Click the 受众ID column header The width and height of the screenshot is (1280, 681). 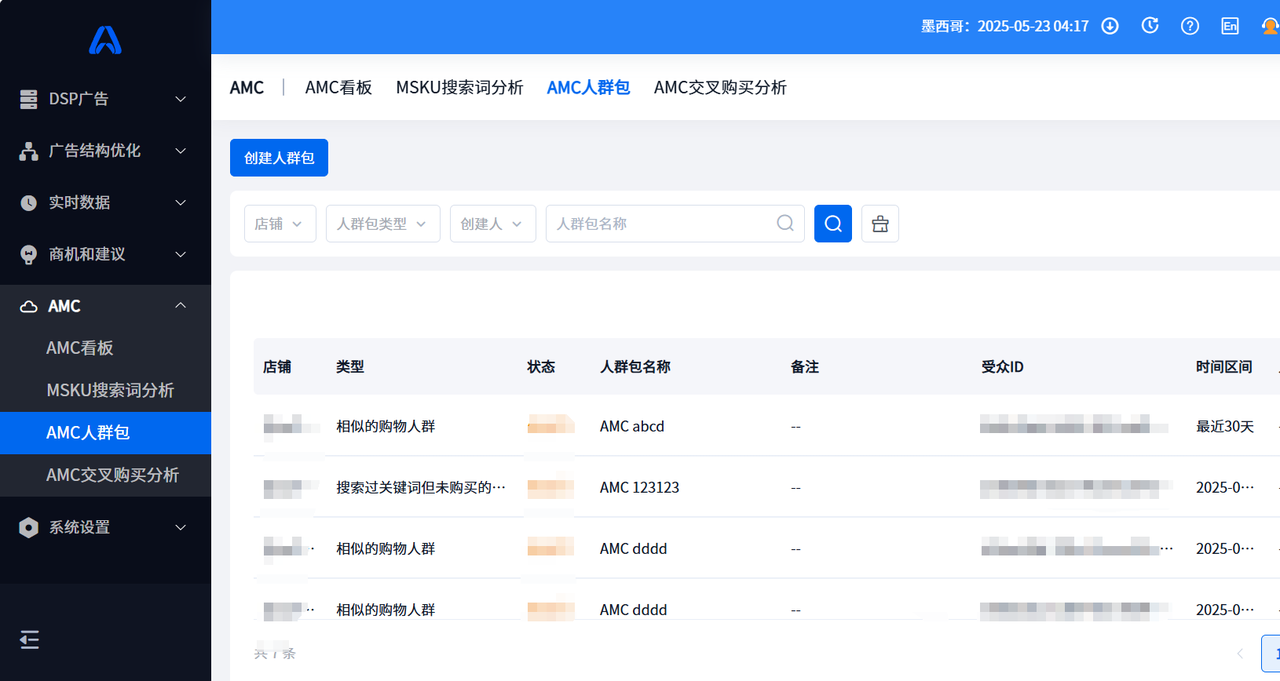tap(1003, 367)
